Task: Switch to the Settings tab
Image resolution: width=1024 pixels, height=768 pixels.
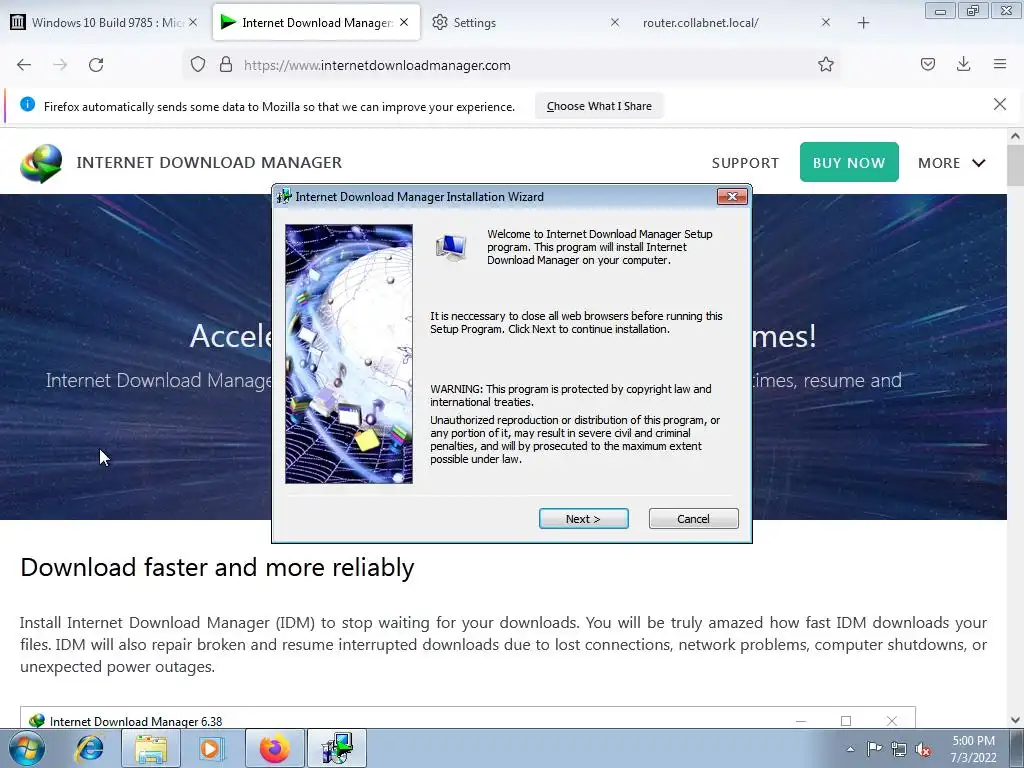Action: (526, 23)
